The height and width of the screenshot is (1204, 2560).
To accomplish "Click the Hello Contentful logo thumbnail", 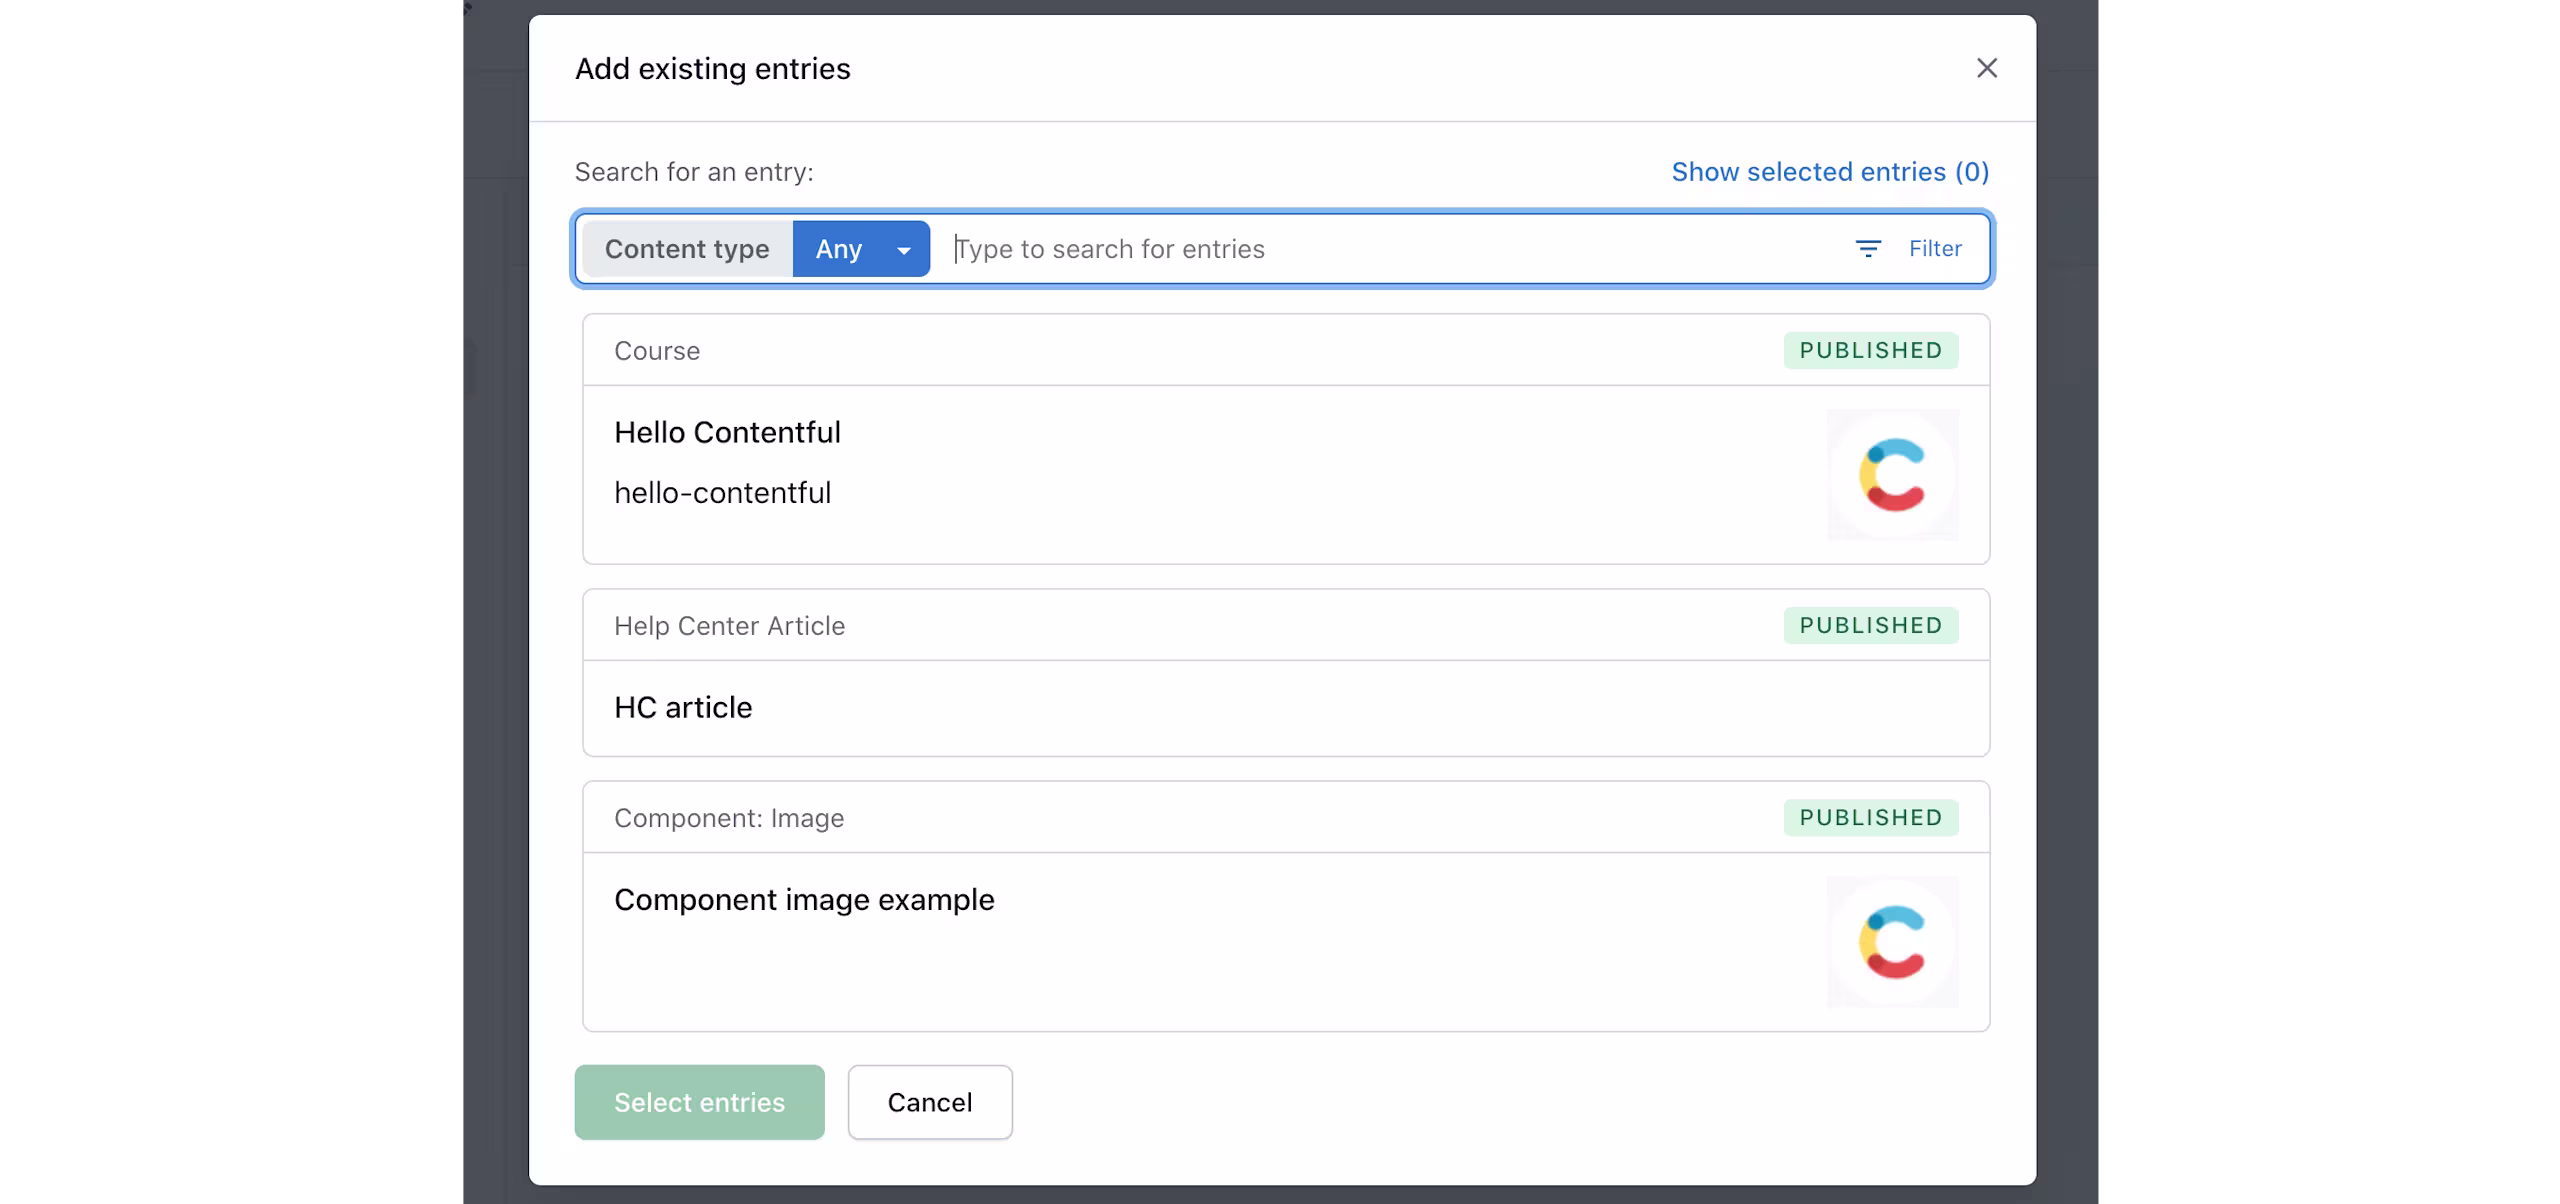I will point(1892,475).
